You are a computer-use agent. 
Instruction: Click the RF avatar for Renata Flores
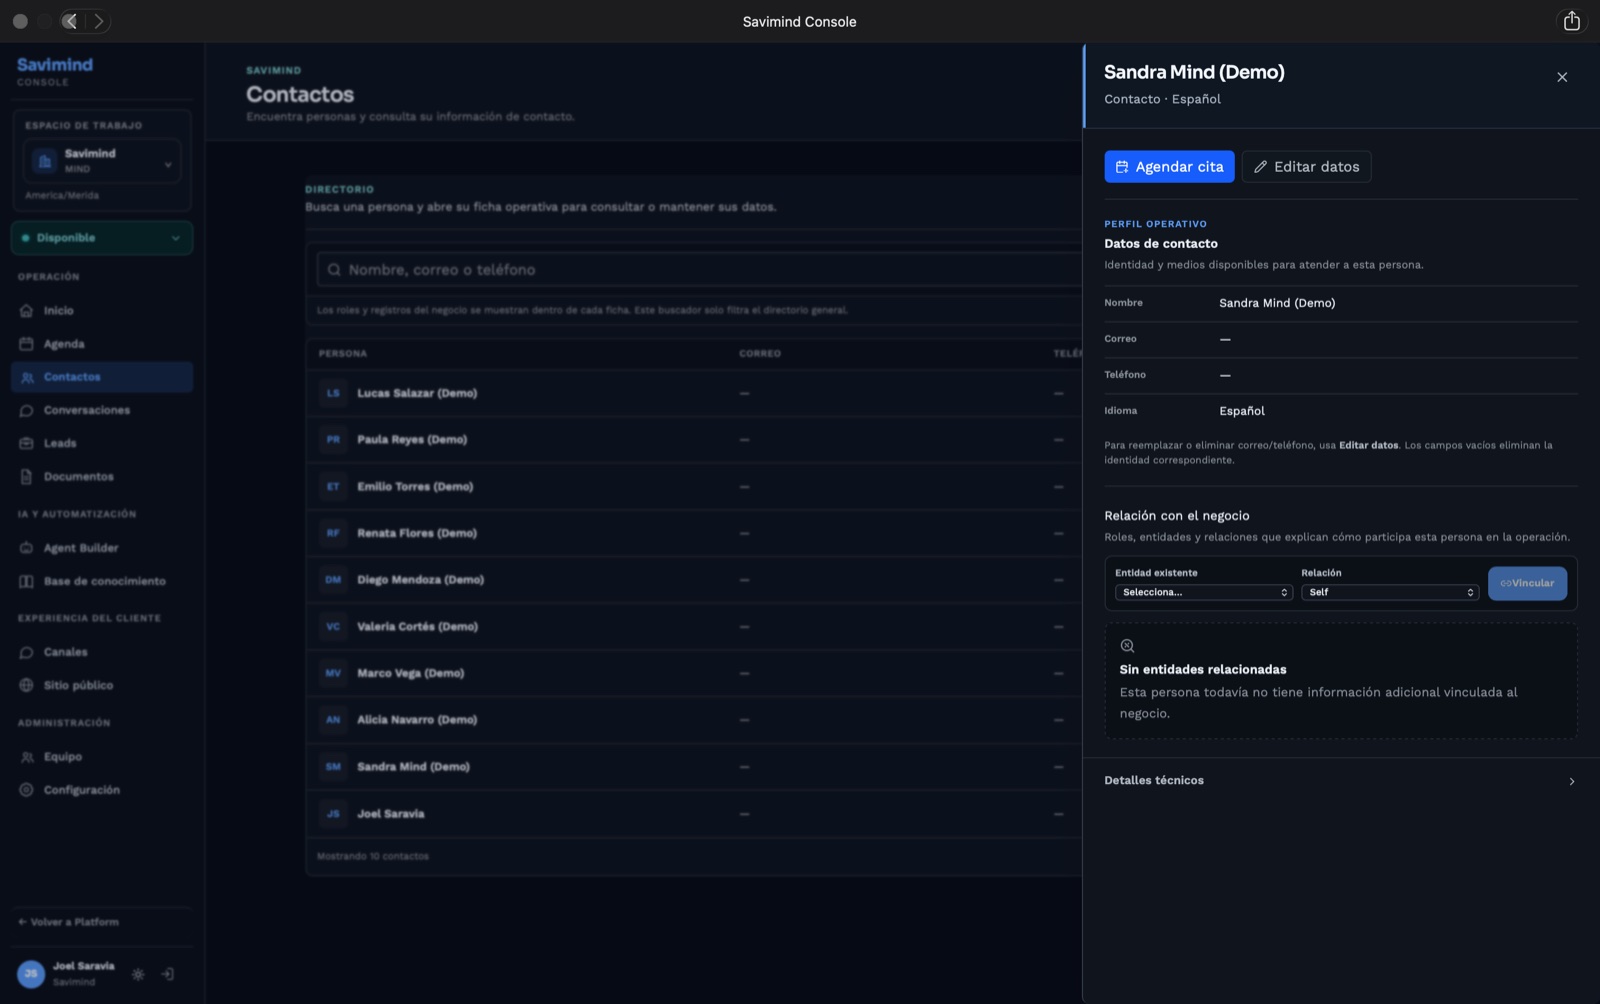pyautogui.click(x=333, y=533)
